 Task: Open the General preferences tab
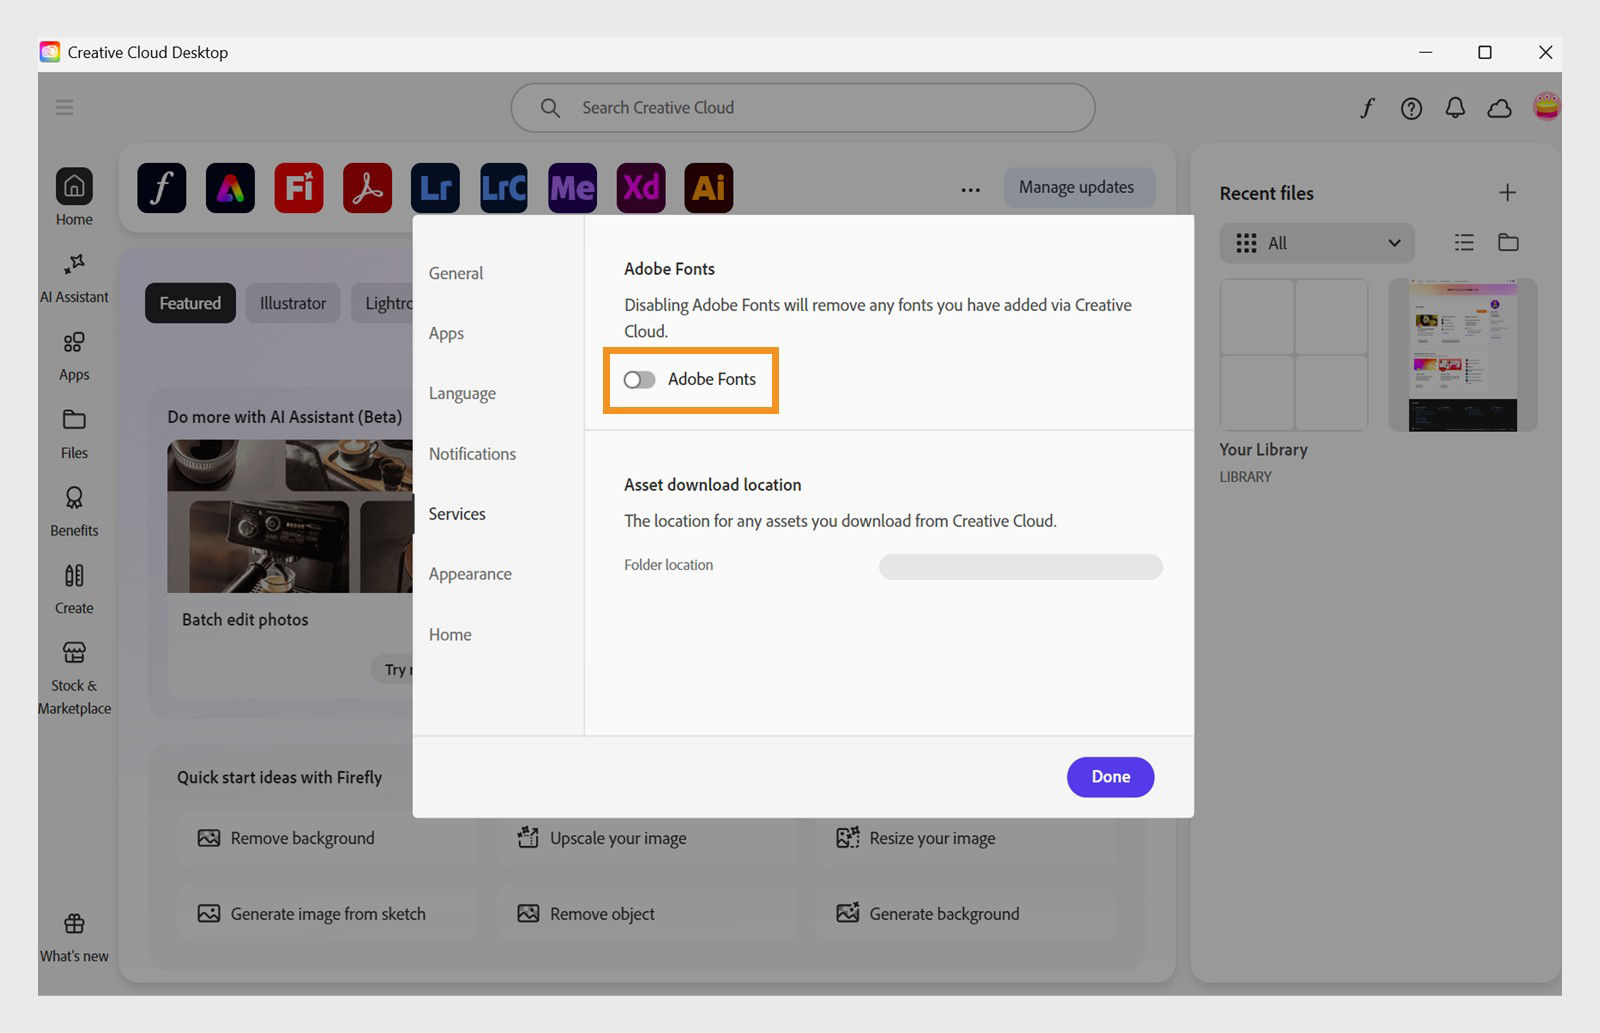tap(456, 273)
